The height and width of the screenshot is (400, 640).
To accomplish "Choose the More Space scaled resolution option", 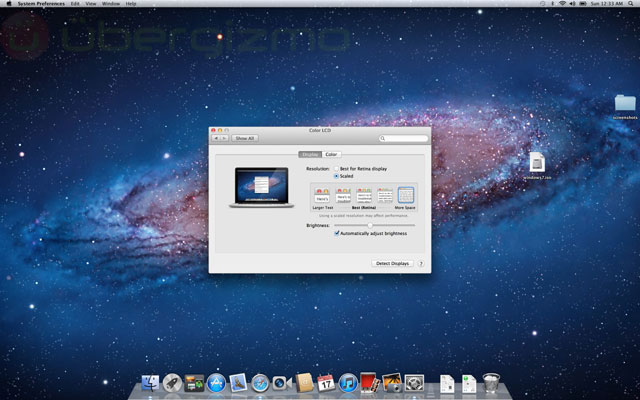I will (x=406, y=196).
